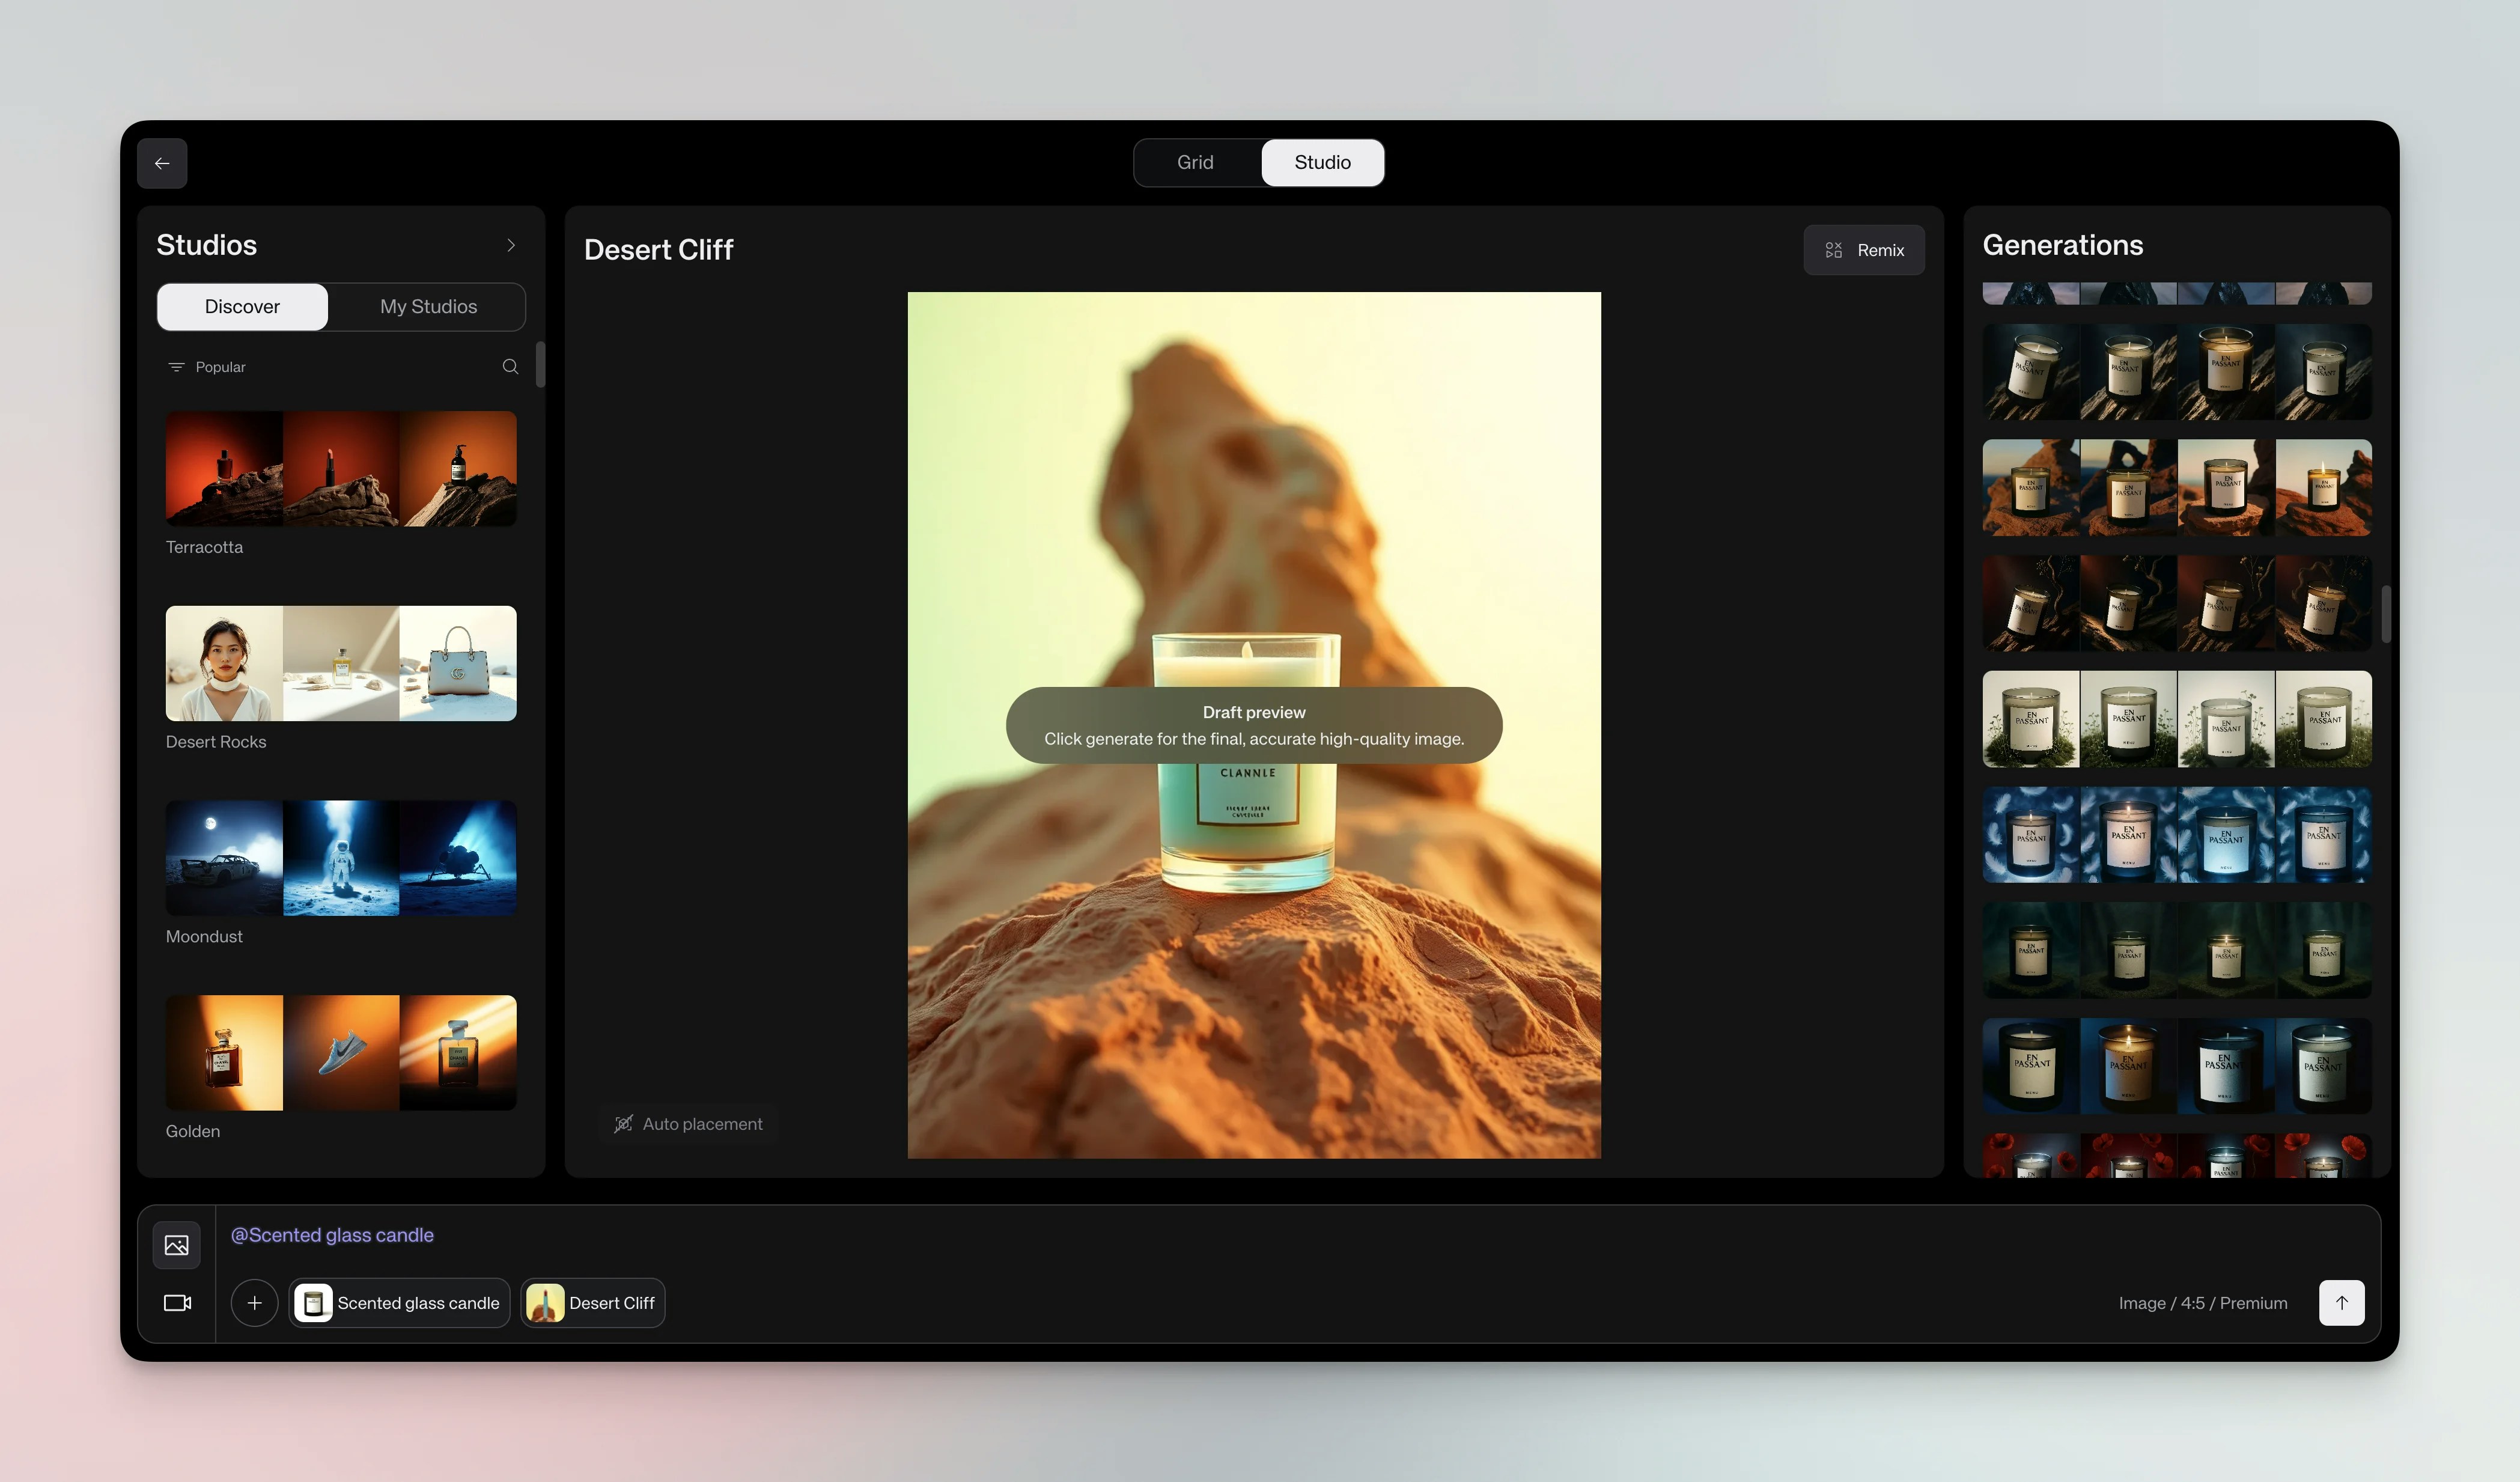This screenshot has height=1482, width=2520.
Task: Click the plus button to add reference
Action: [254, 1303]
